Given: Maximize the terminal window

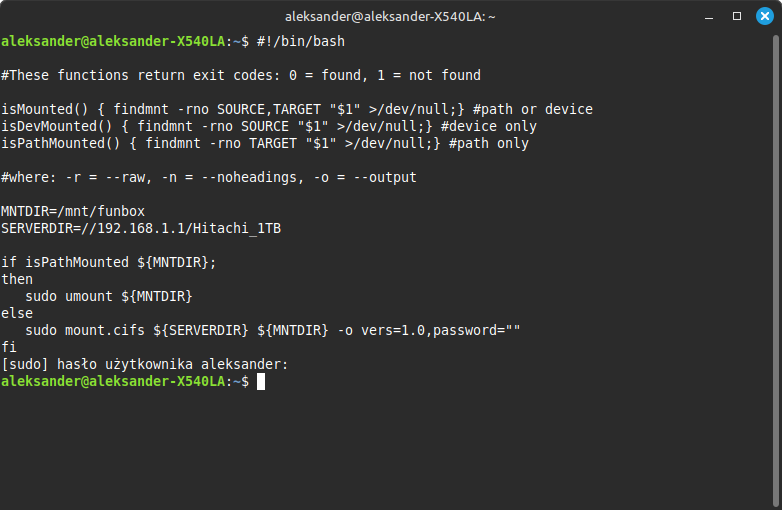Looking at the screenshot, I should (x=737, y=16).
